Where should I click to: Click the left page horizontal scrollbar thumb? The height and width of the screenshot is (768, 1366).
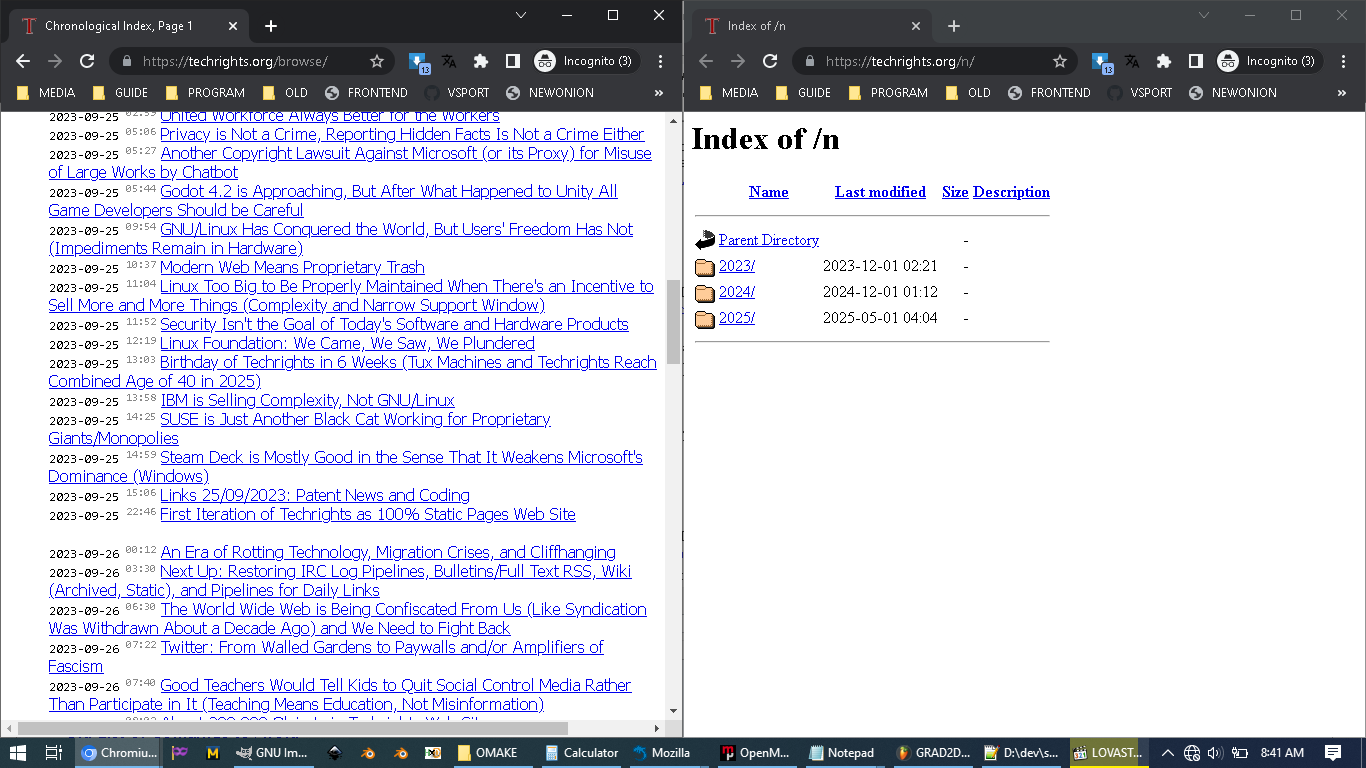pyautogui.click(x=293, y=729)
